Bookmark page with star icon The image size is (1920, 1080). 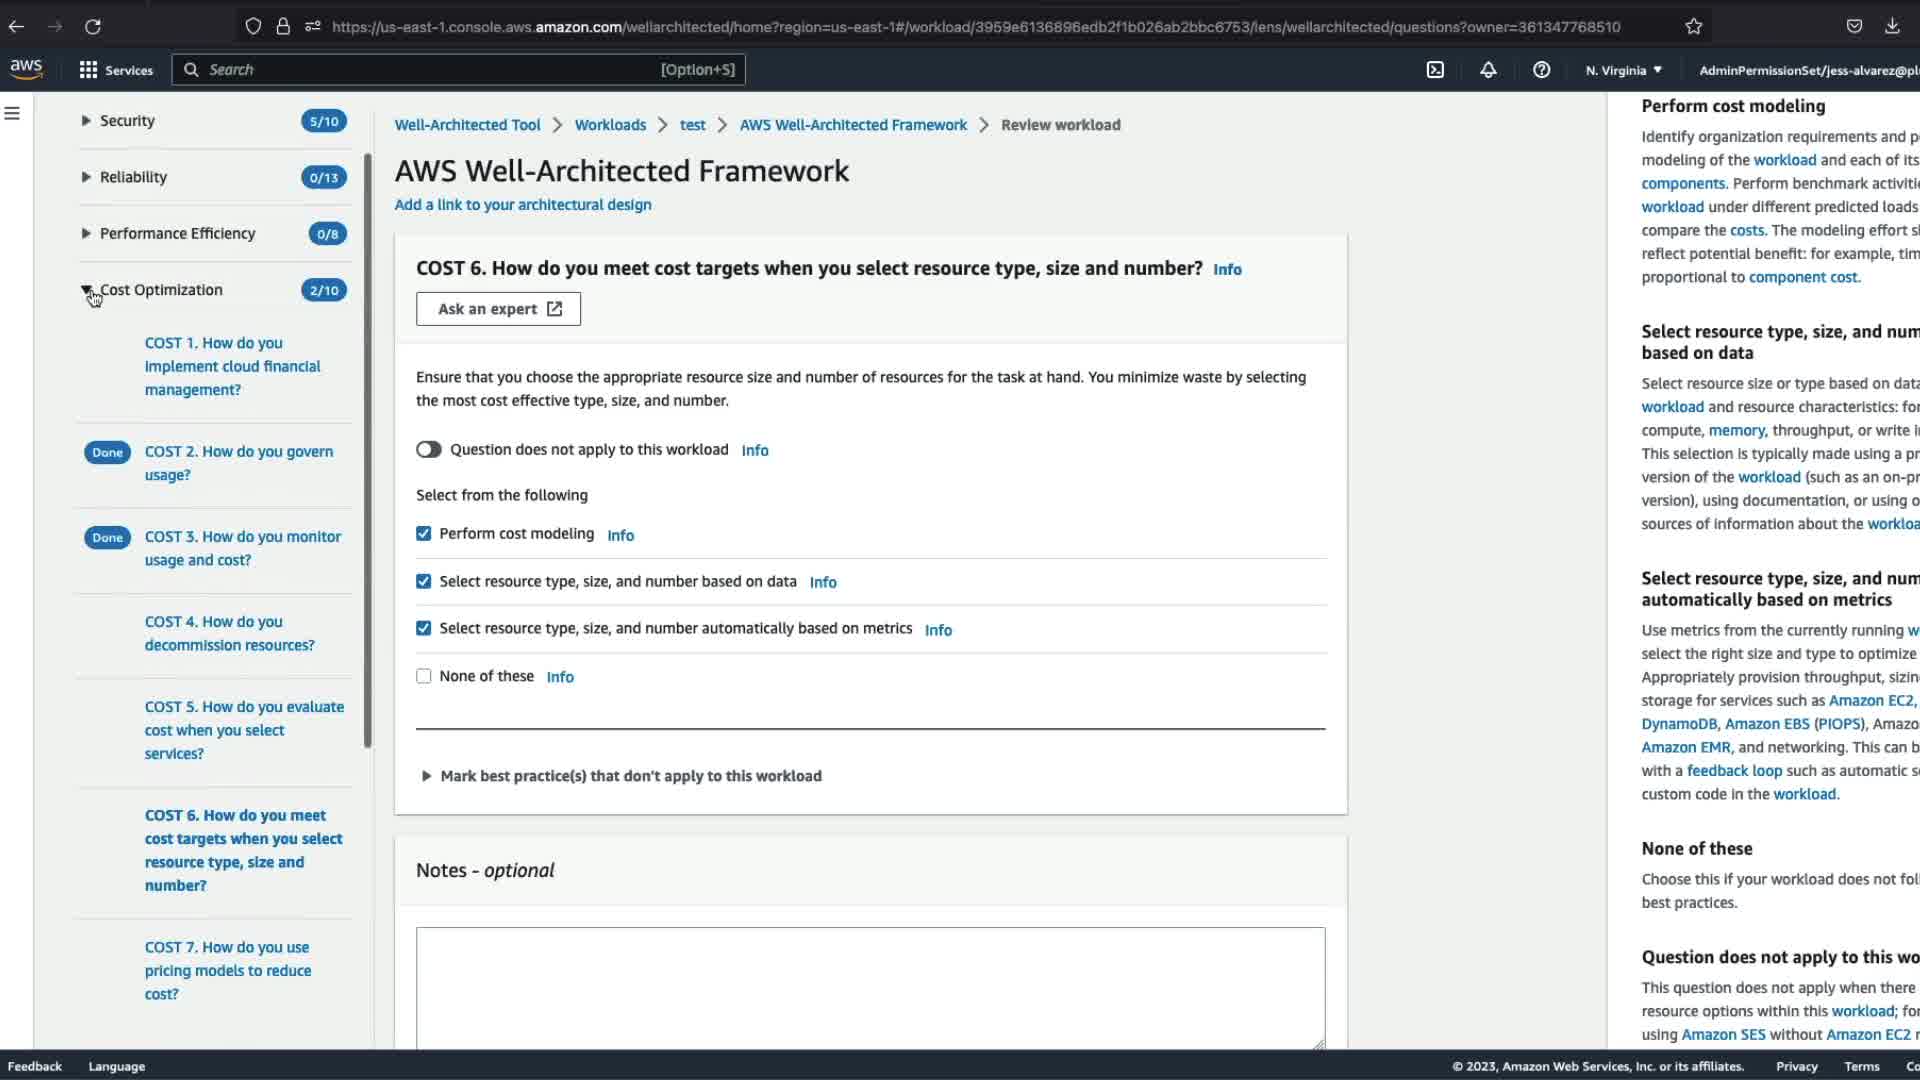click(1693, 27)
